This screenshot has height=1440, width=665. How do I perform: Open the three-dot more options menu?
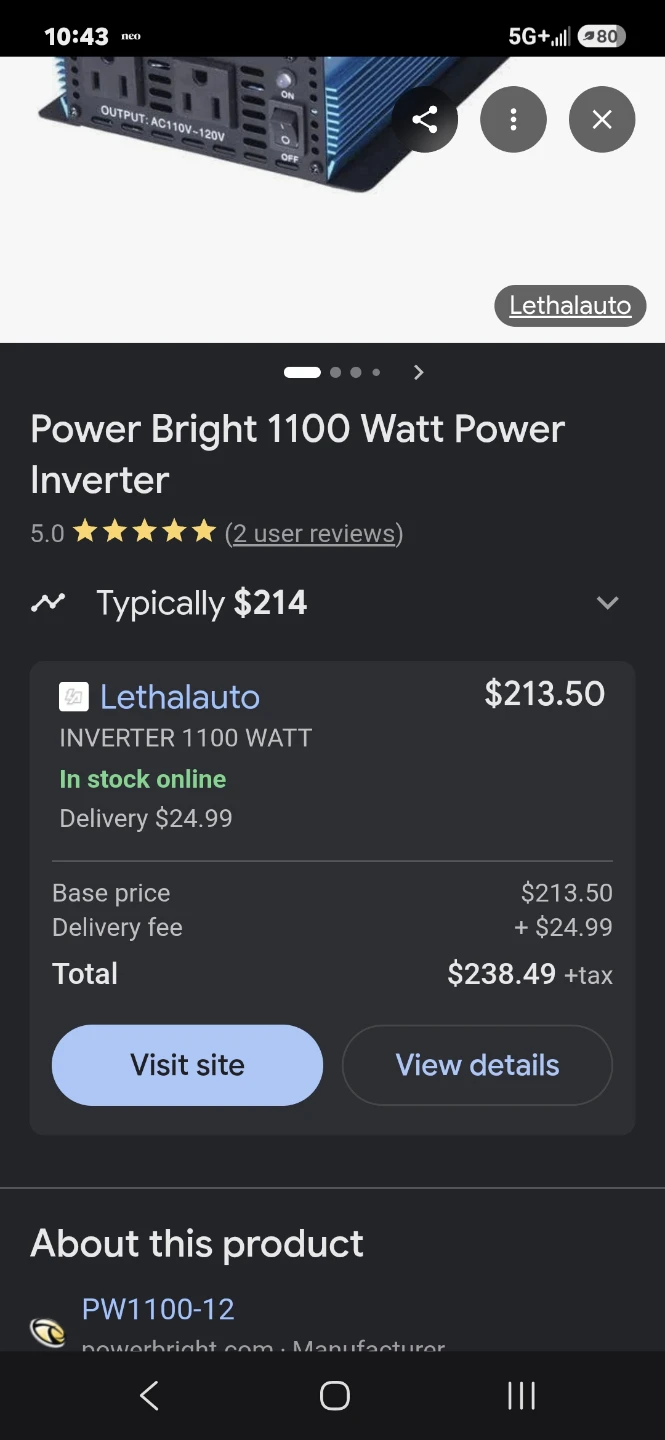(513, 120)
